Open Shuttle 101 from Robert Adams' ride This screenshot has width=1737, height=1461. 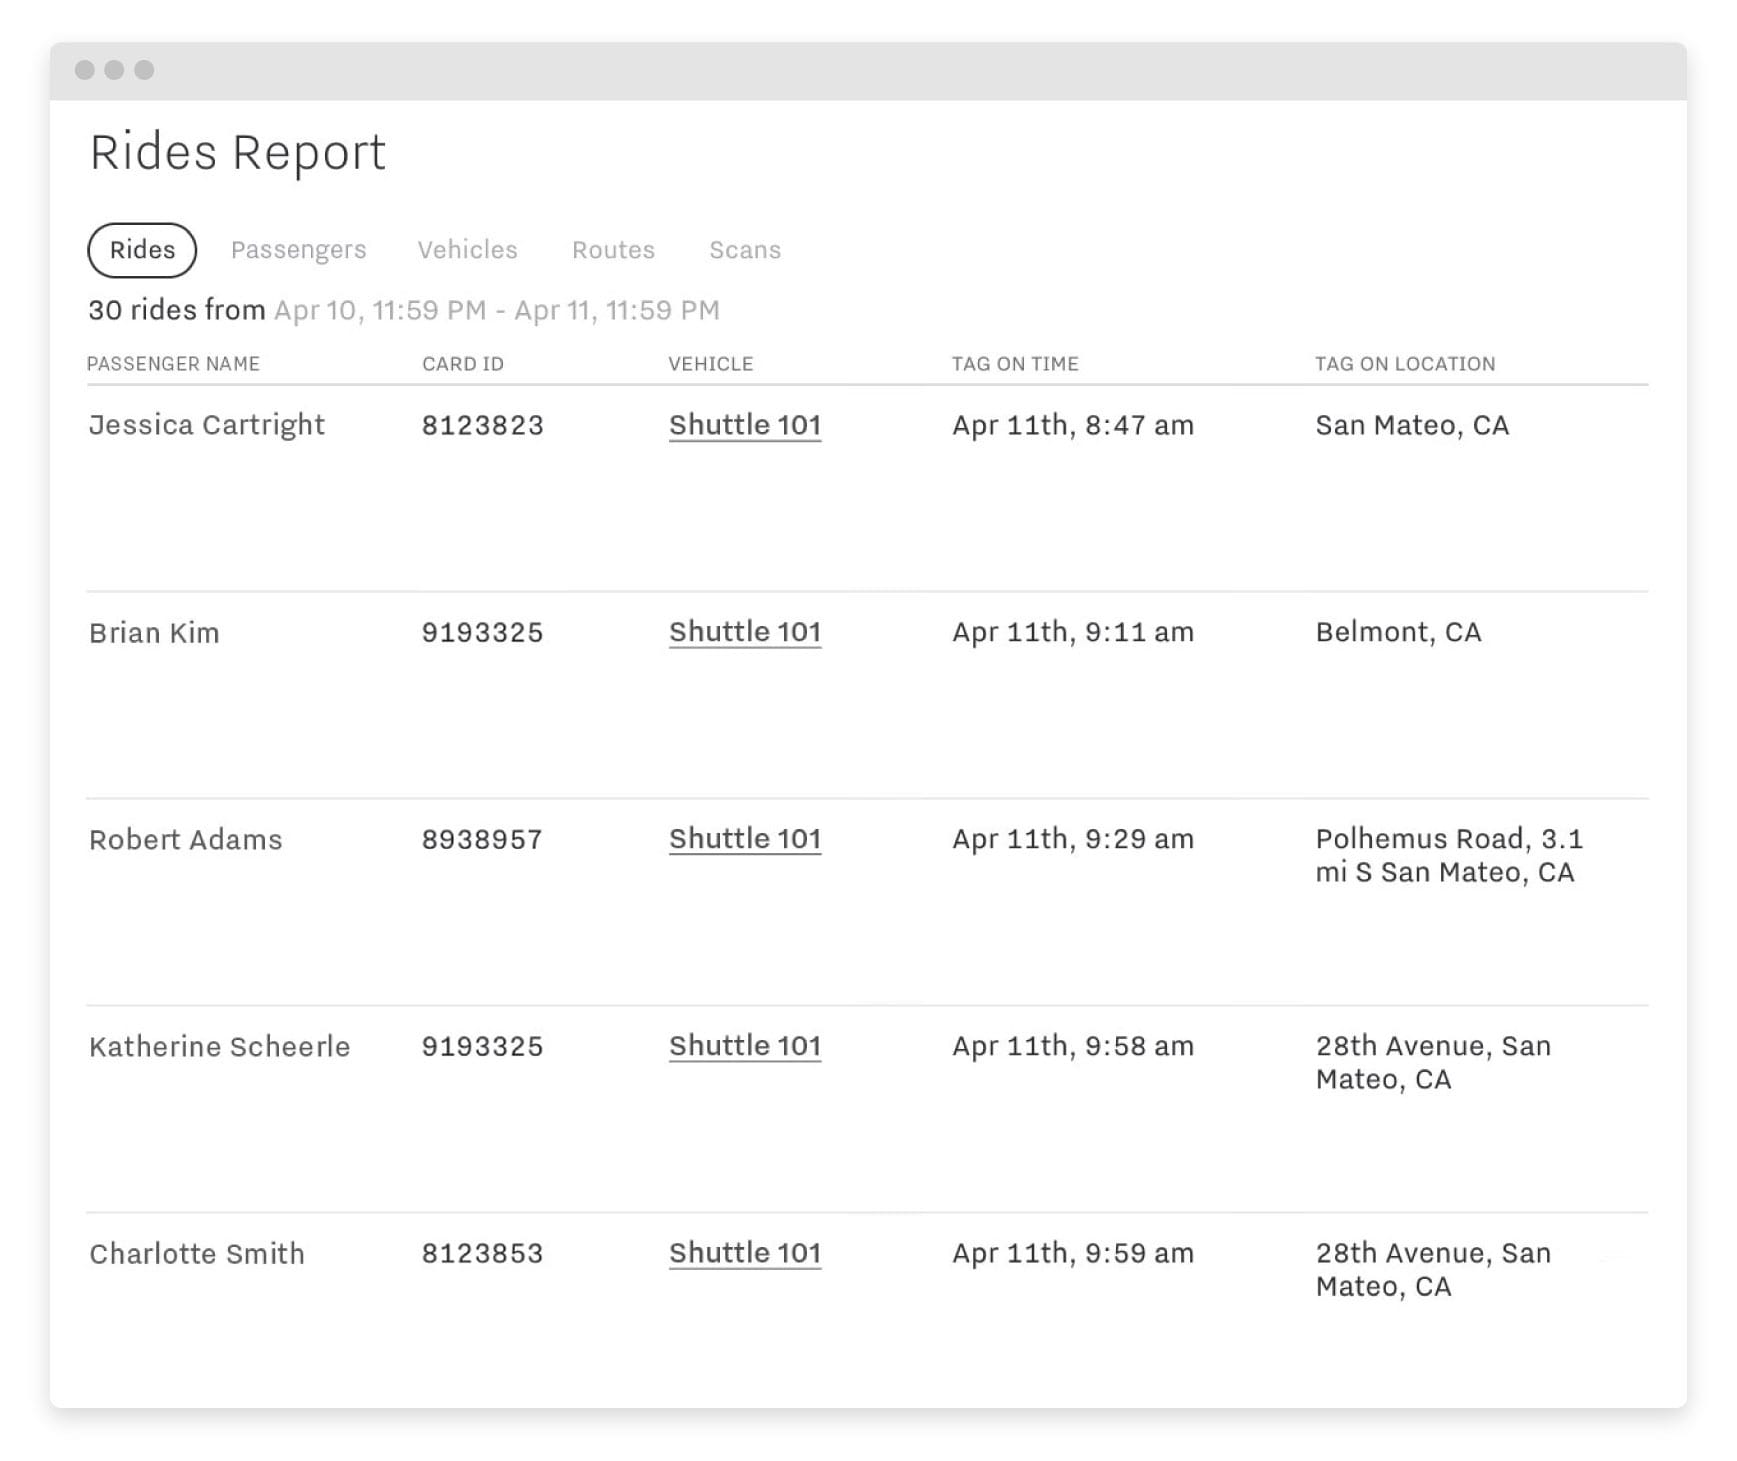(x=744, y=839)
